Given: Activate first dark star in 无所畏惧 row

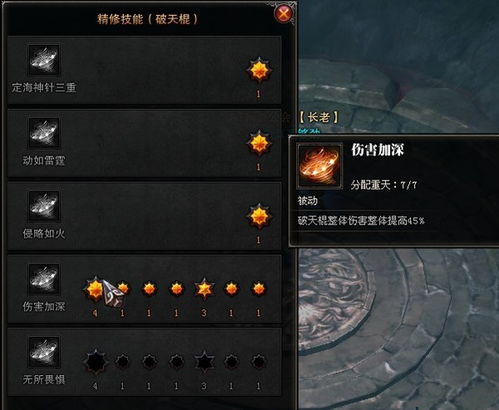Looking at the screenshot, I should [95, 362].
